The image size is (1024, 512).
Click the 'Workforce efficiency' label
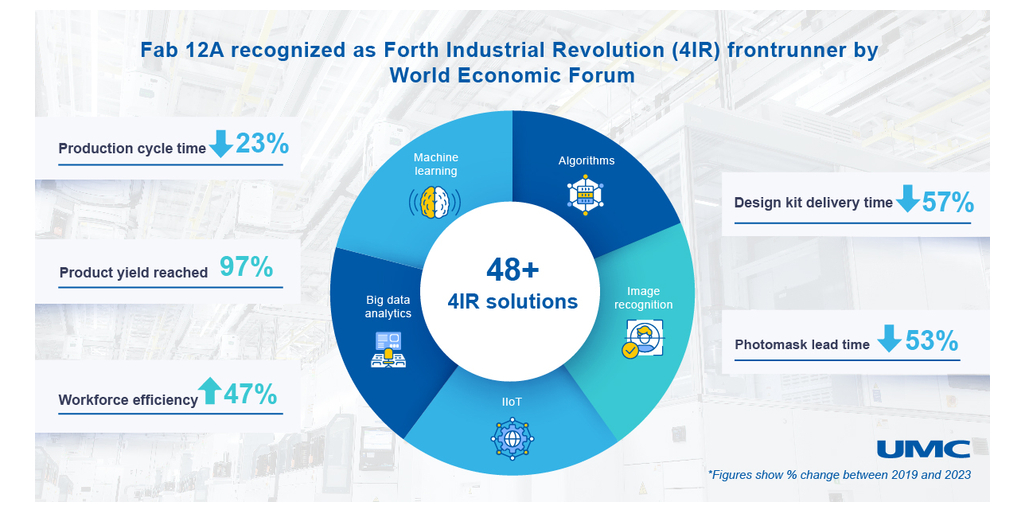click(128, 400)
